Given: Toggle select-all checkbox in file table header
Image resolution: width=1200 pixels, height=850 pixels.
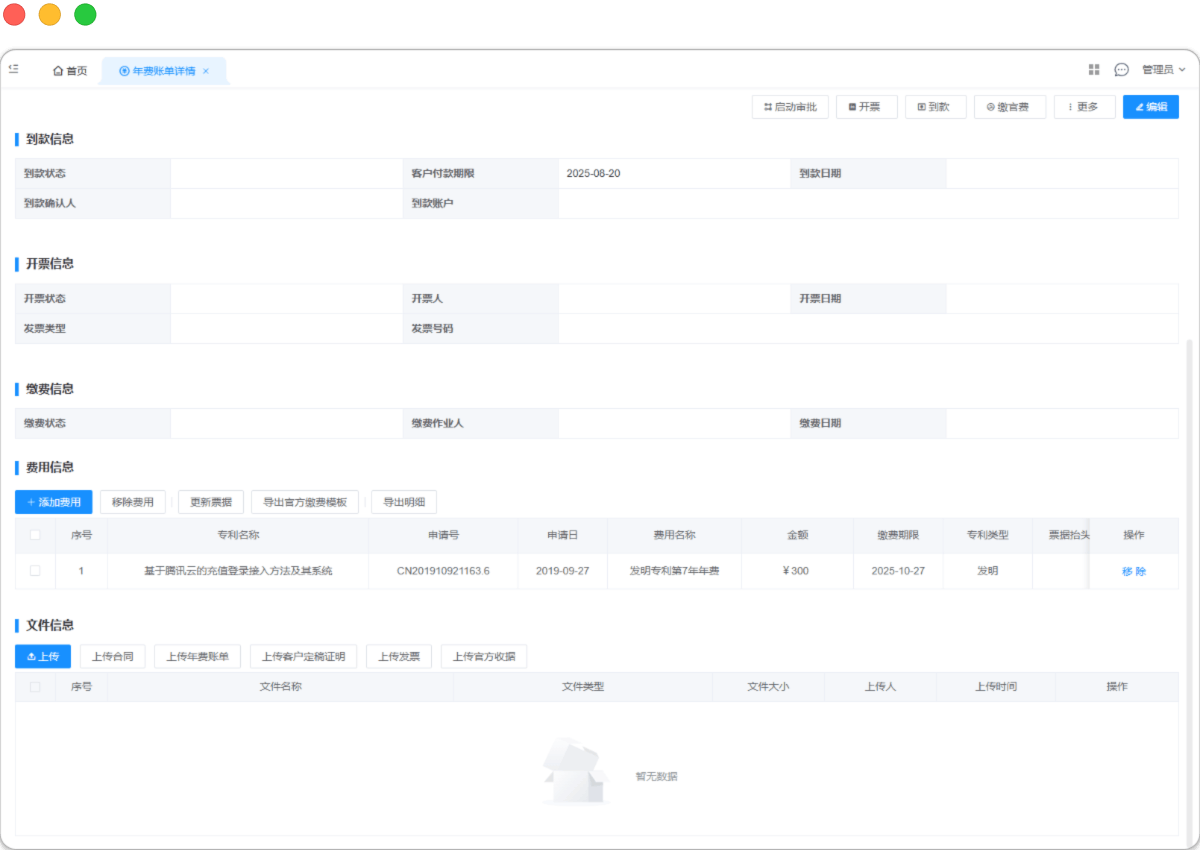Looking at the screenshot, I should 35,687.
